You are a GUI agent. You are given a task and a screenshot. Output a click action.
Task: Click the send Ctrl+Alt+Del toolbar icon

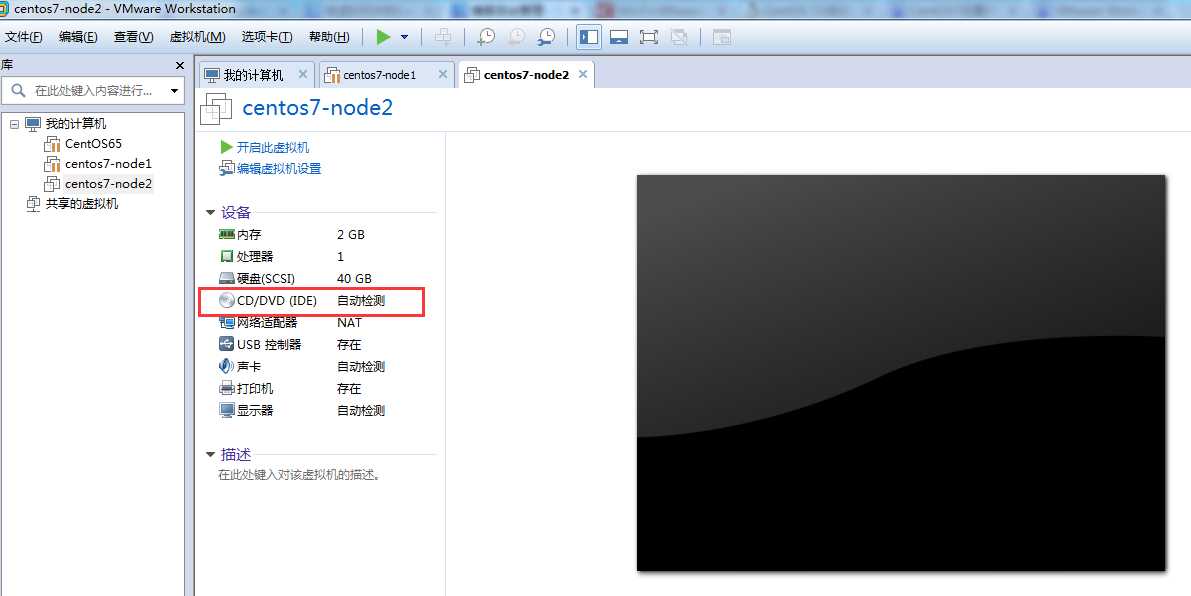(x=444, y=36)
